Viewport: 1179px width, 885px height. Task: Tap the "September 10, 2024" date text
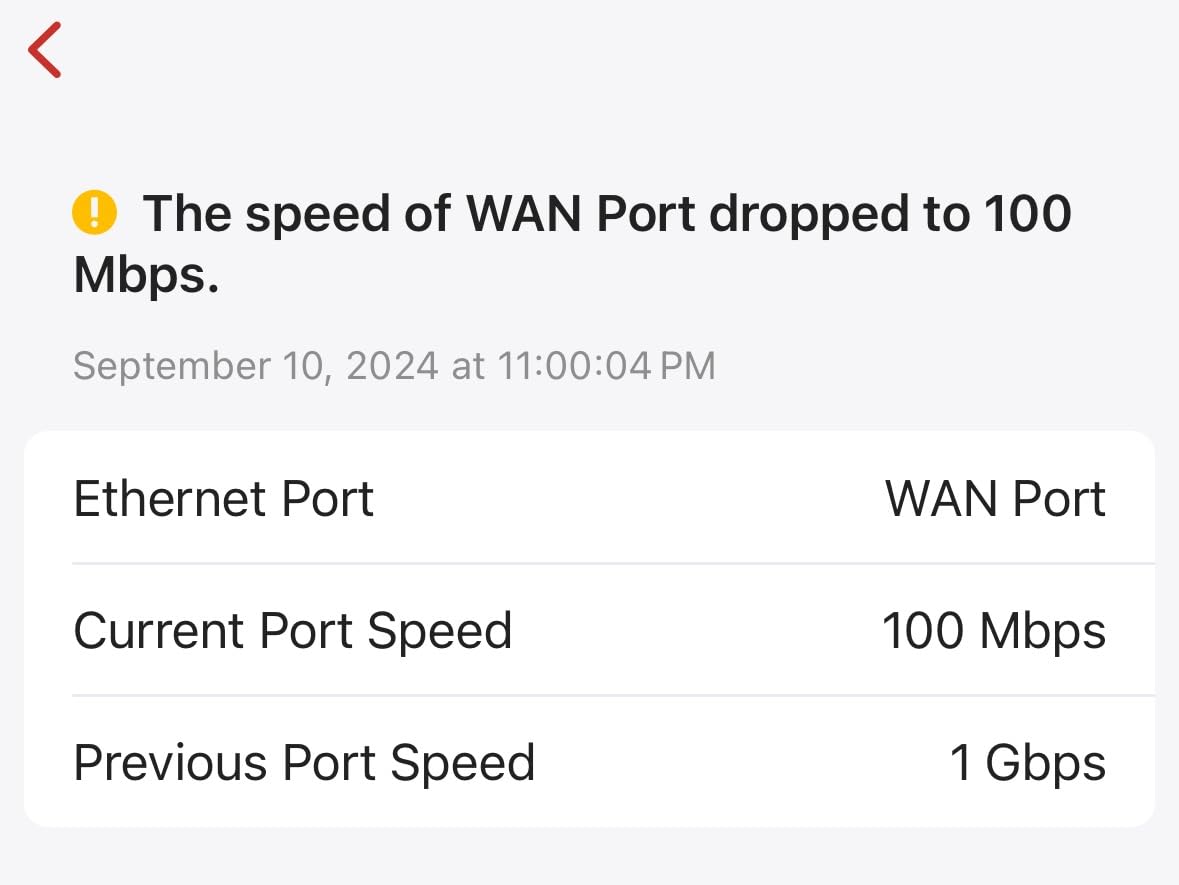pyautogui.click(x=255, y=366)
